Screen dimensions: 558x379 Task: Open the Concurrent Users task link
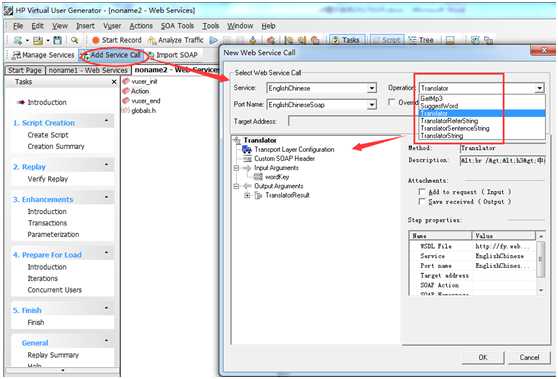click(54, 290)
